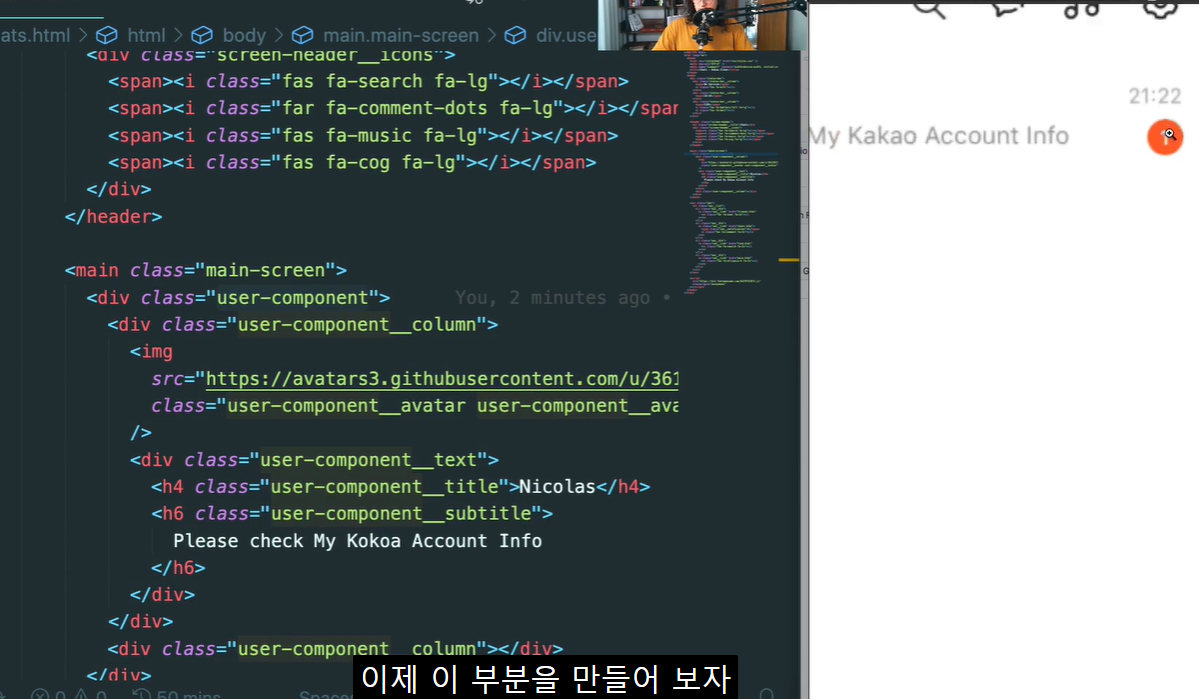Expand chevron after main.main-screen breadcrumb

point(492,35)
